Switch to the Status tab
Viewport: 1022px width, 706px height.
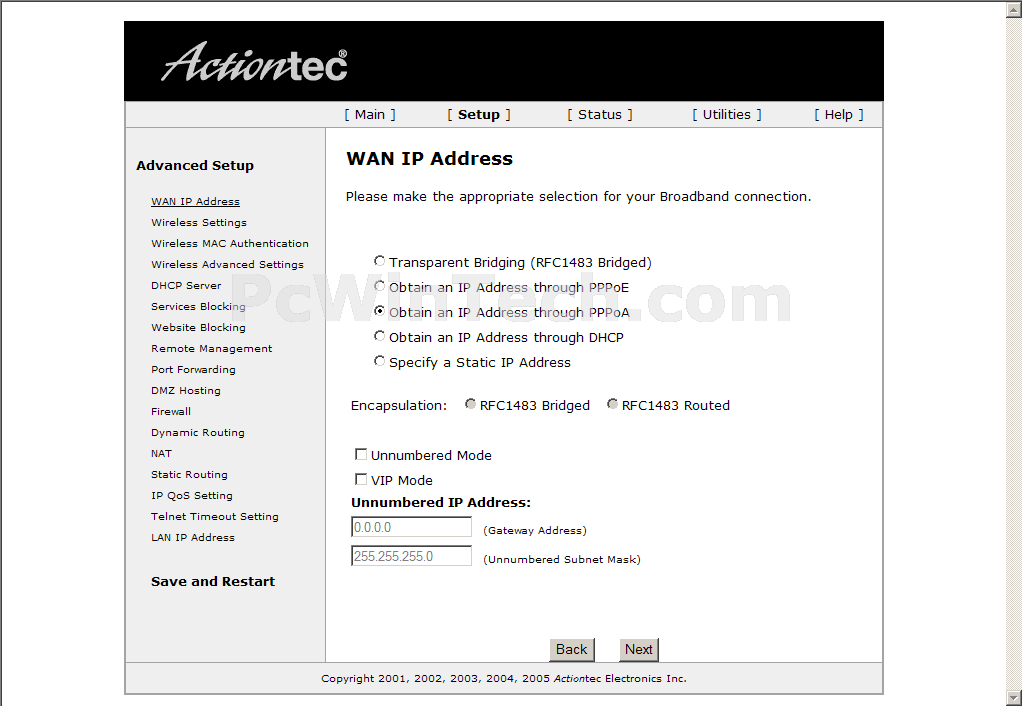pyautogui.click(x=600, y=115)
